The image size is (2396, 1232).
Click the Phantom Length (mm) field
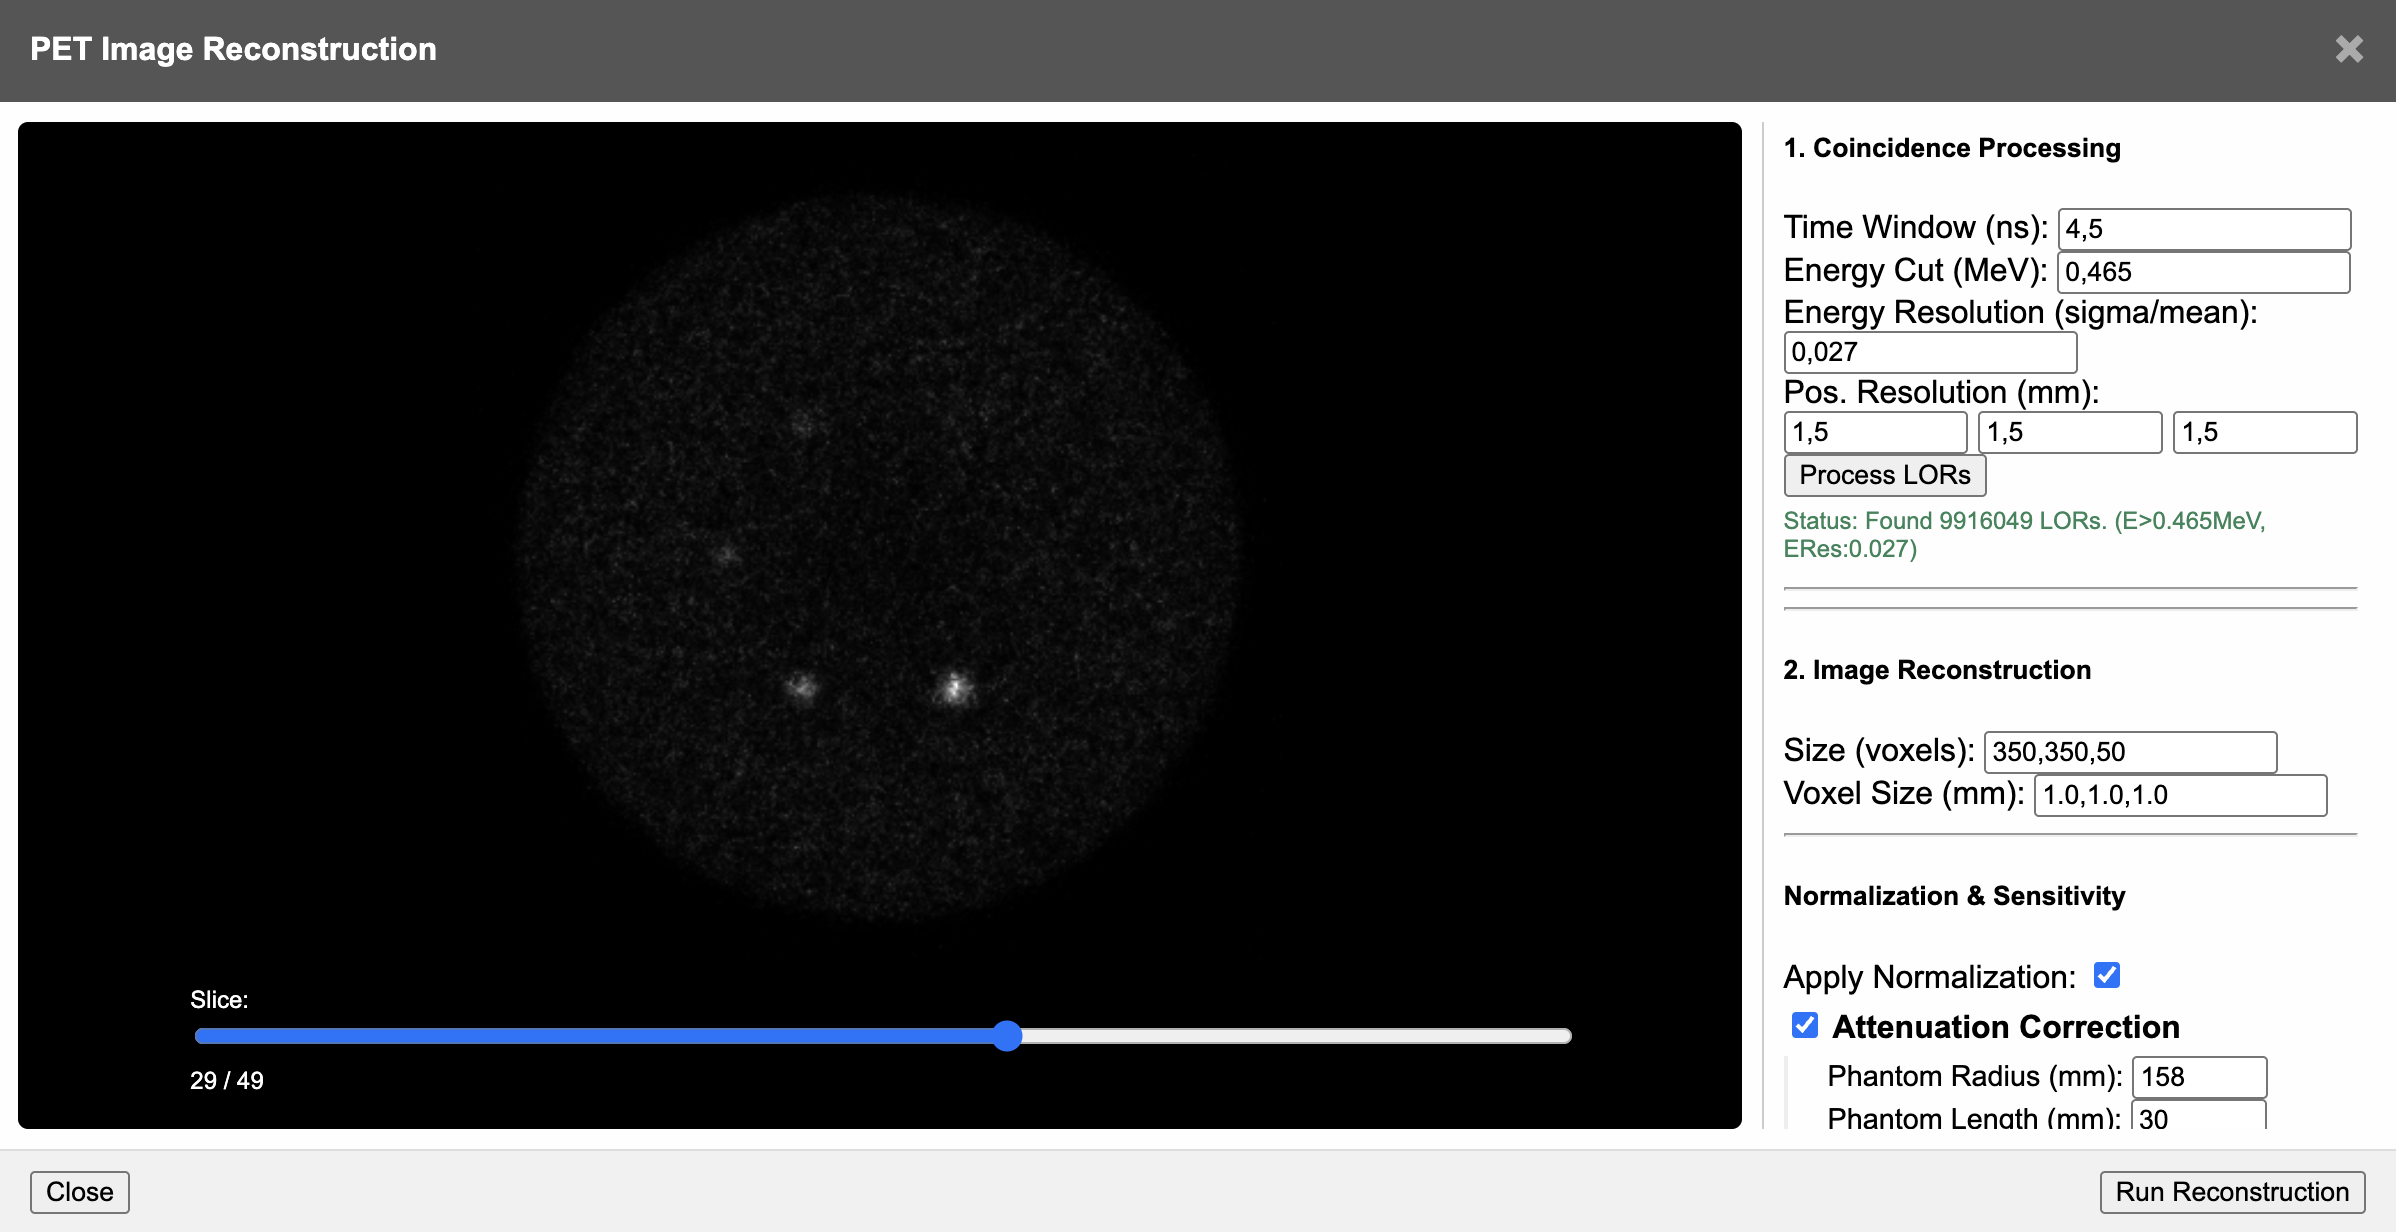pos(2198,1117)
